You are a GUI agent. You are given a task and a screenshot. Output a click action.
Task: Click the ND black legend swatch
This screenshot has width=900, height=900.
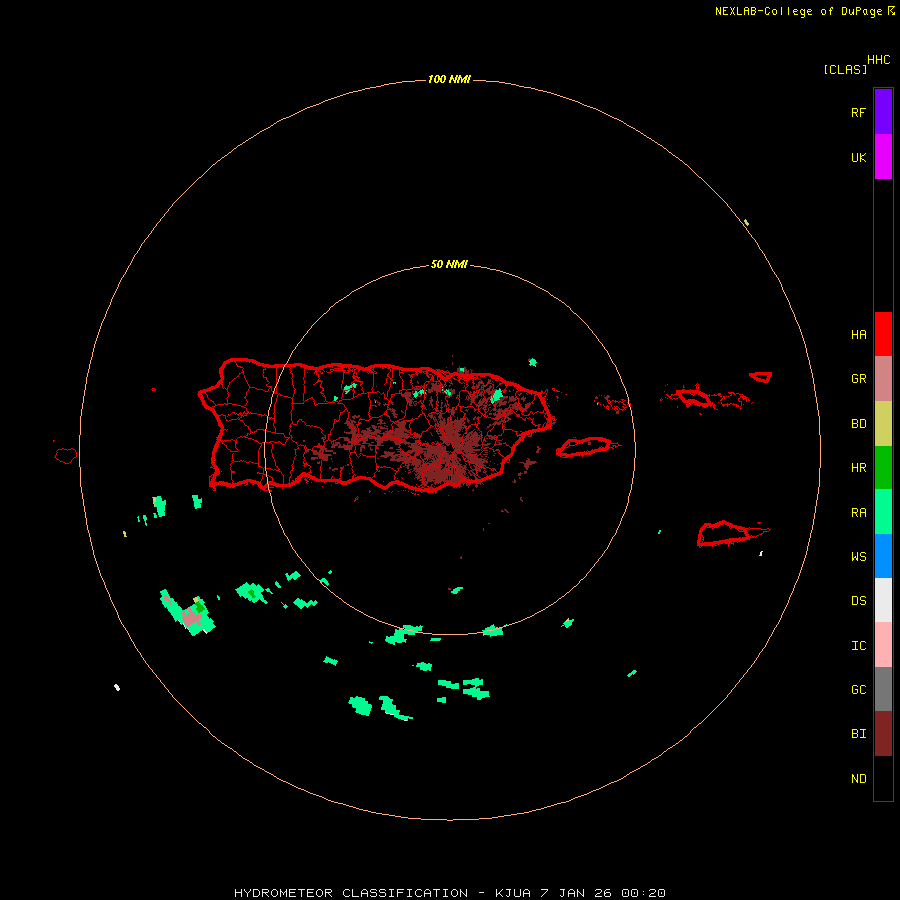pyautogui.click(x=883, y=778)
